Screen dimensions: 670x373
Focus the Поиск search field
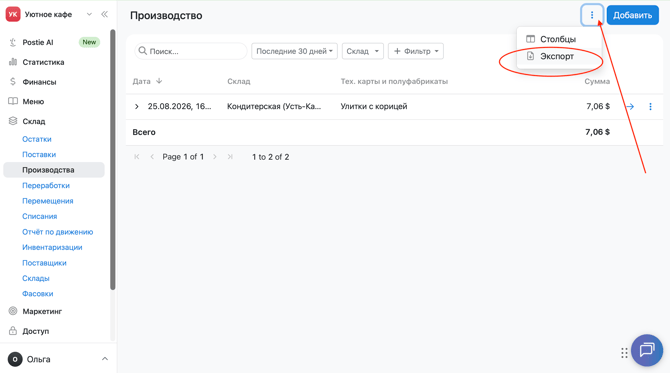tap(191, 51)
